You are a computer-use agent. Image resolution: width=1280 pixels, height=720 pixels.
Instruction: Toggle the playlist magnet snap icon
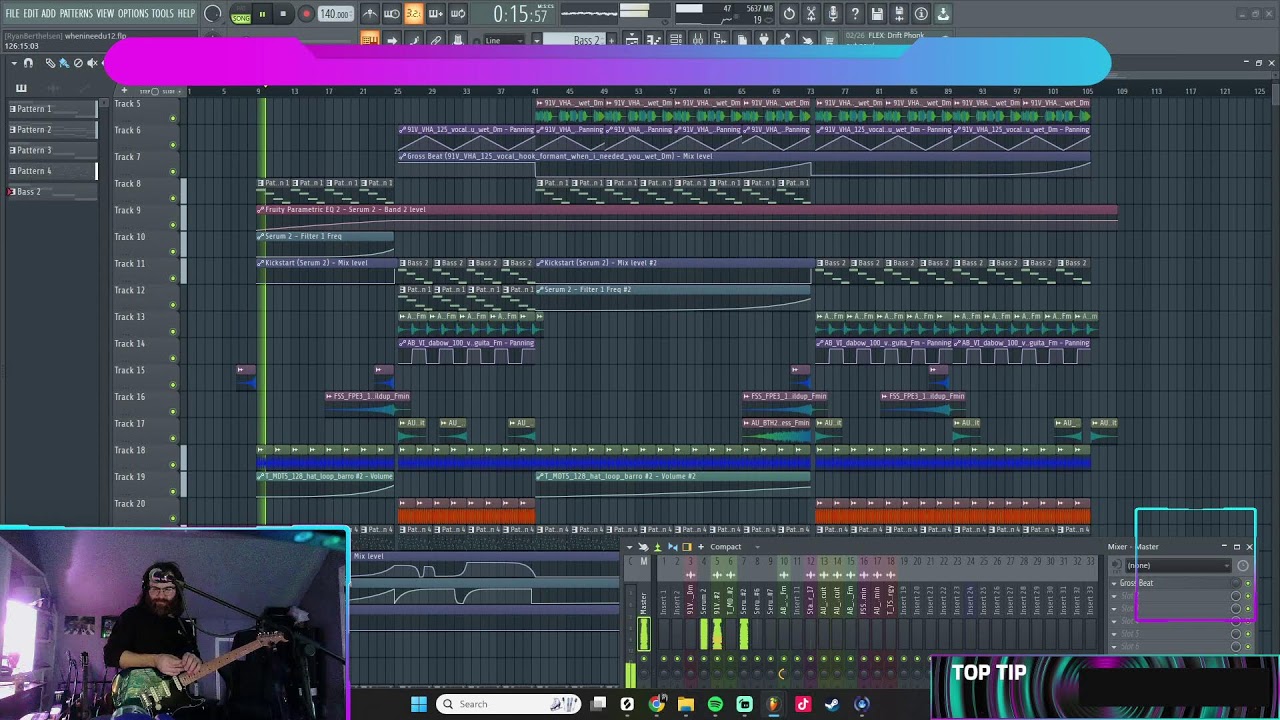28,63
